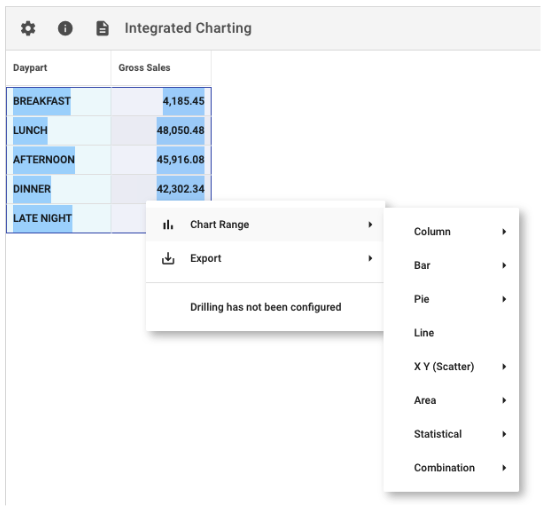
Task: Expand the Statistical submenu arrow
Action: pyautogui.click(x=504, y=434)
